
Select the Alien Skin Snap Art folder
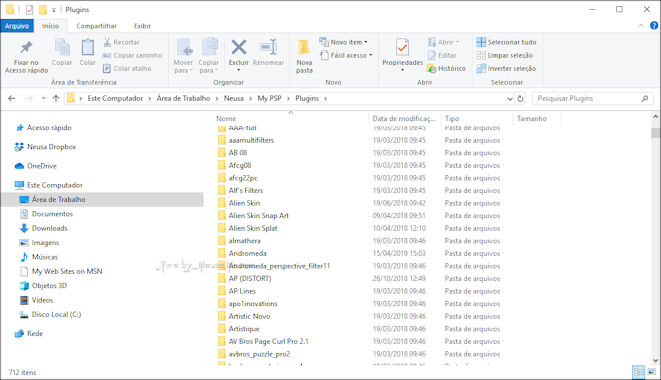coord(258,216)
